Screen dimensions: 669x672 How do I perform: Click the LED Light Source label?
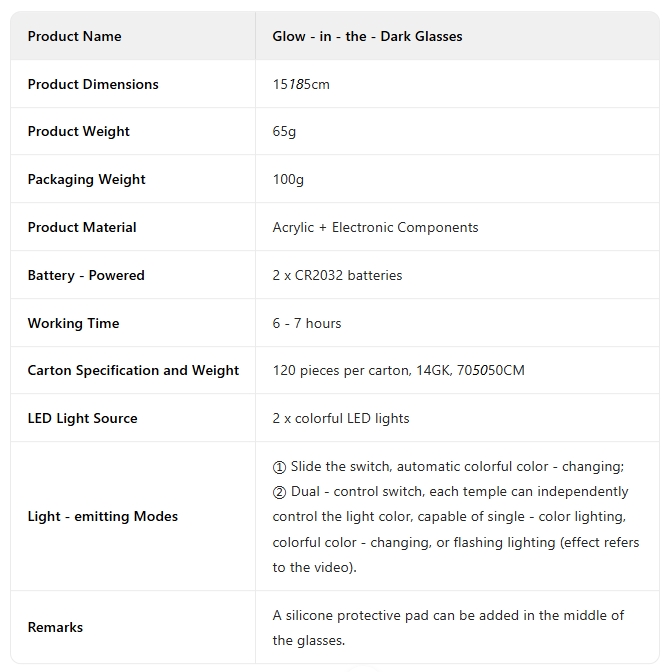83,418
